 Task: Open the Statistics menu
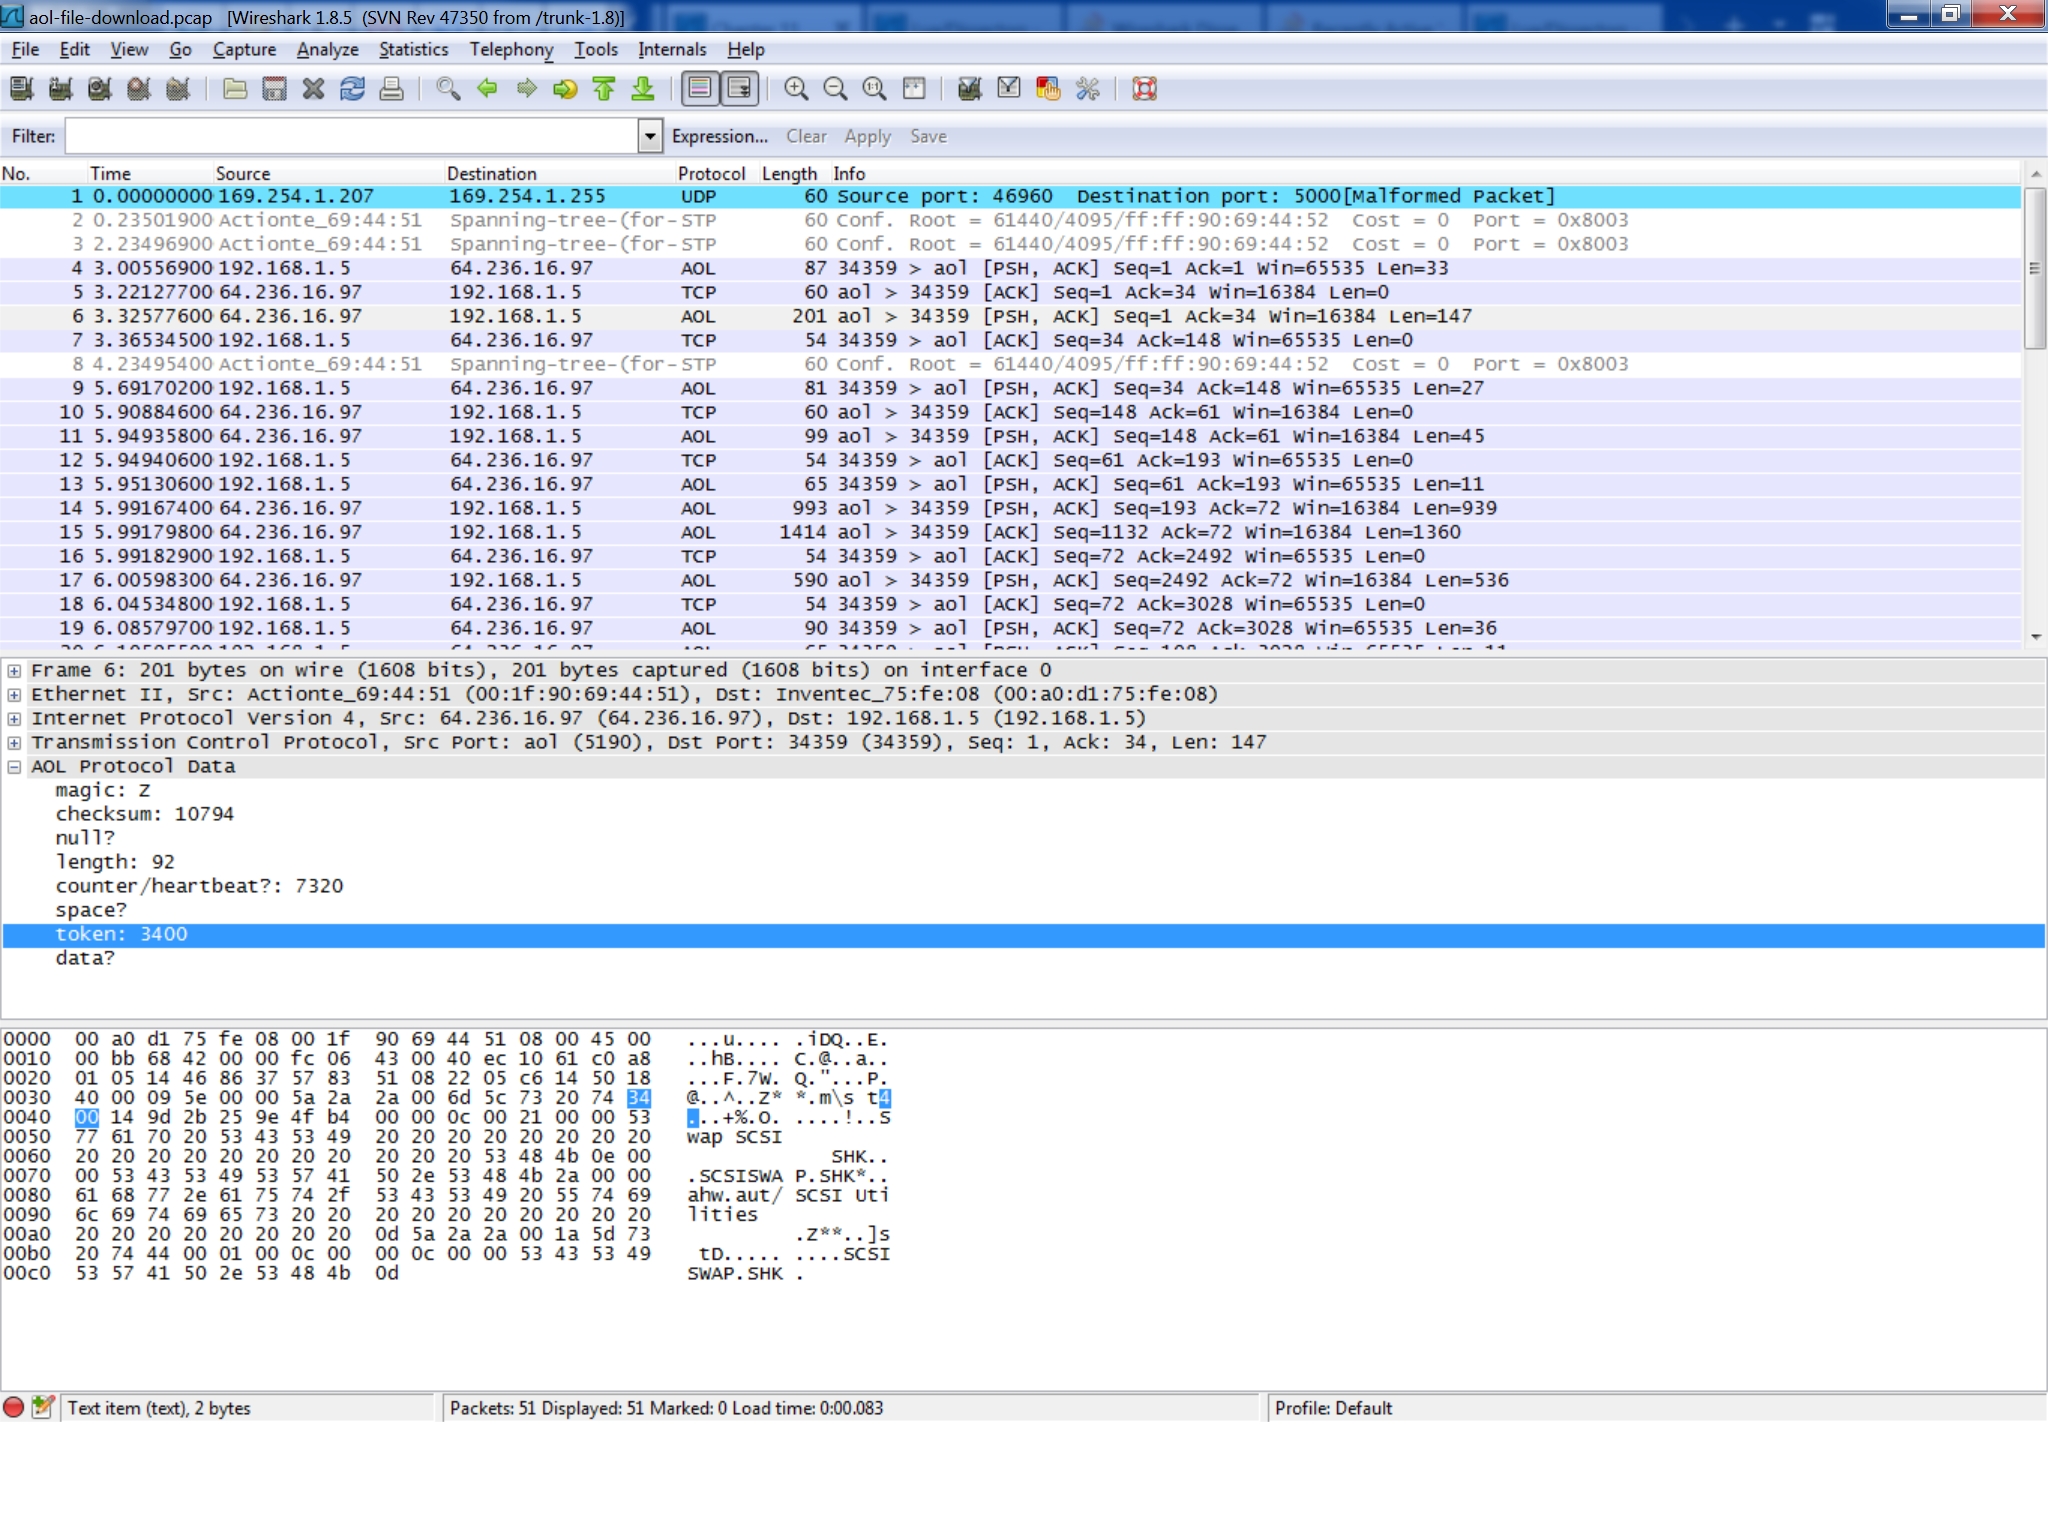(413, 49)
